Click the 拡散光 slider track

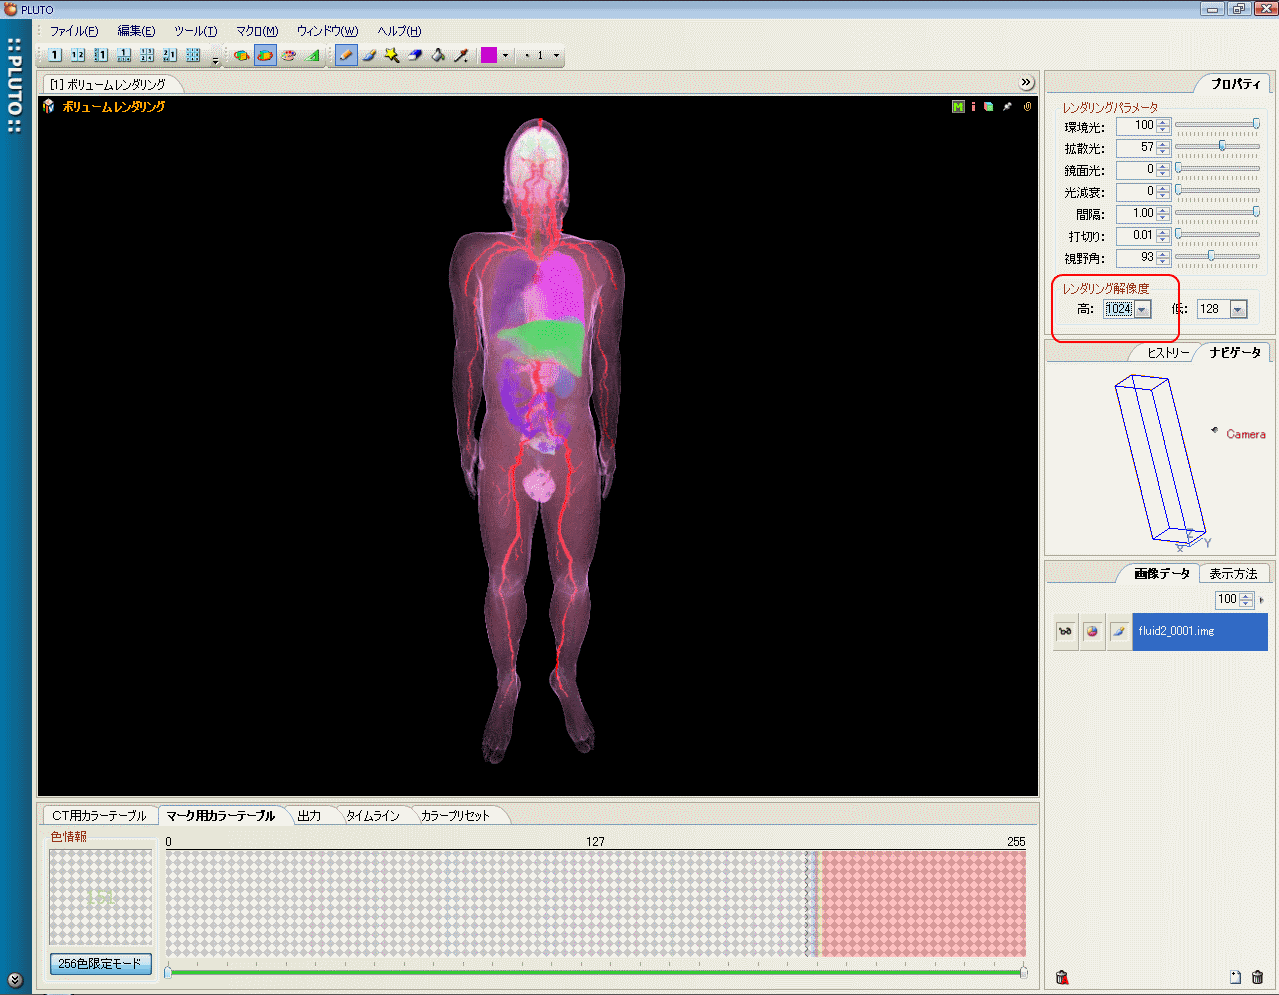[x=1217, y=147]
